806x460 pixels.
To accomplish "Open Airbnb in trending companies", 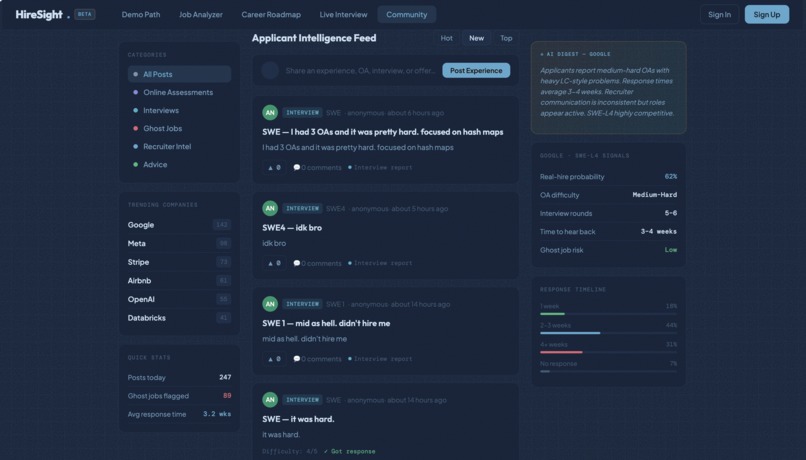I will click(x=179, y=281).
